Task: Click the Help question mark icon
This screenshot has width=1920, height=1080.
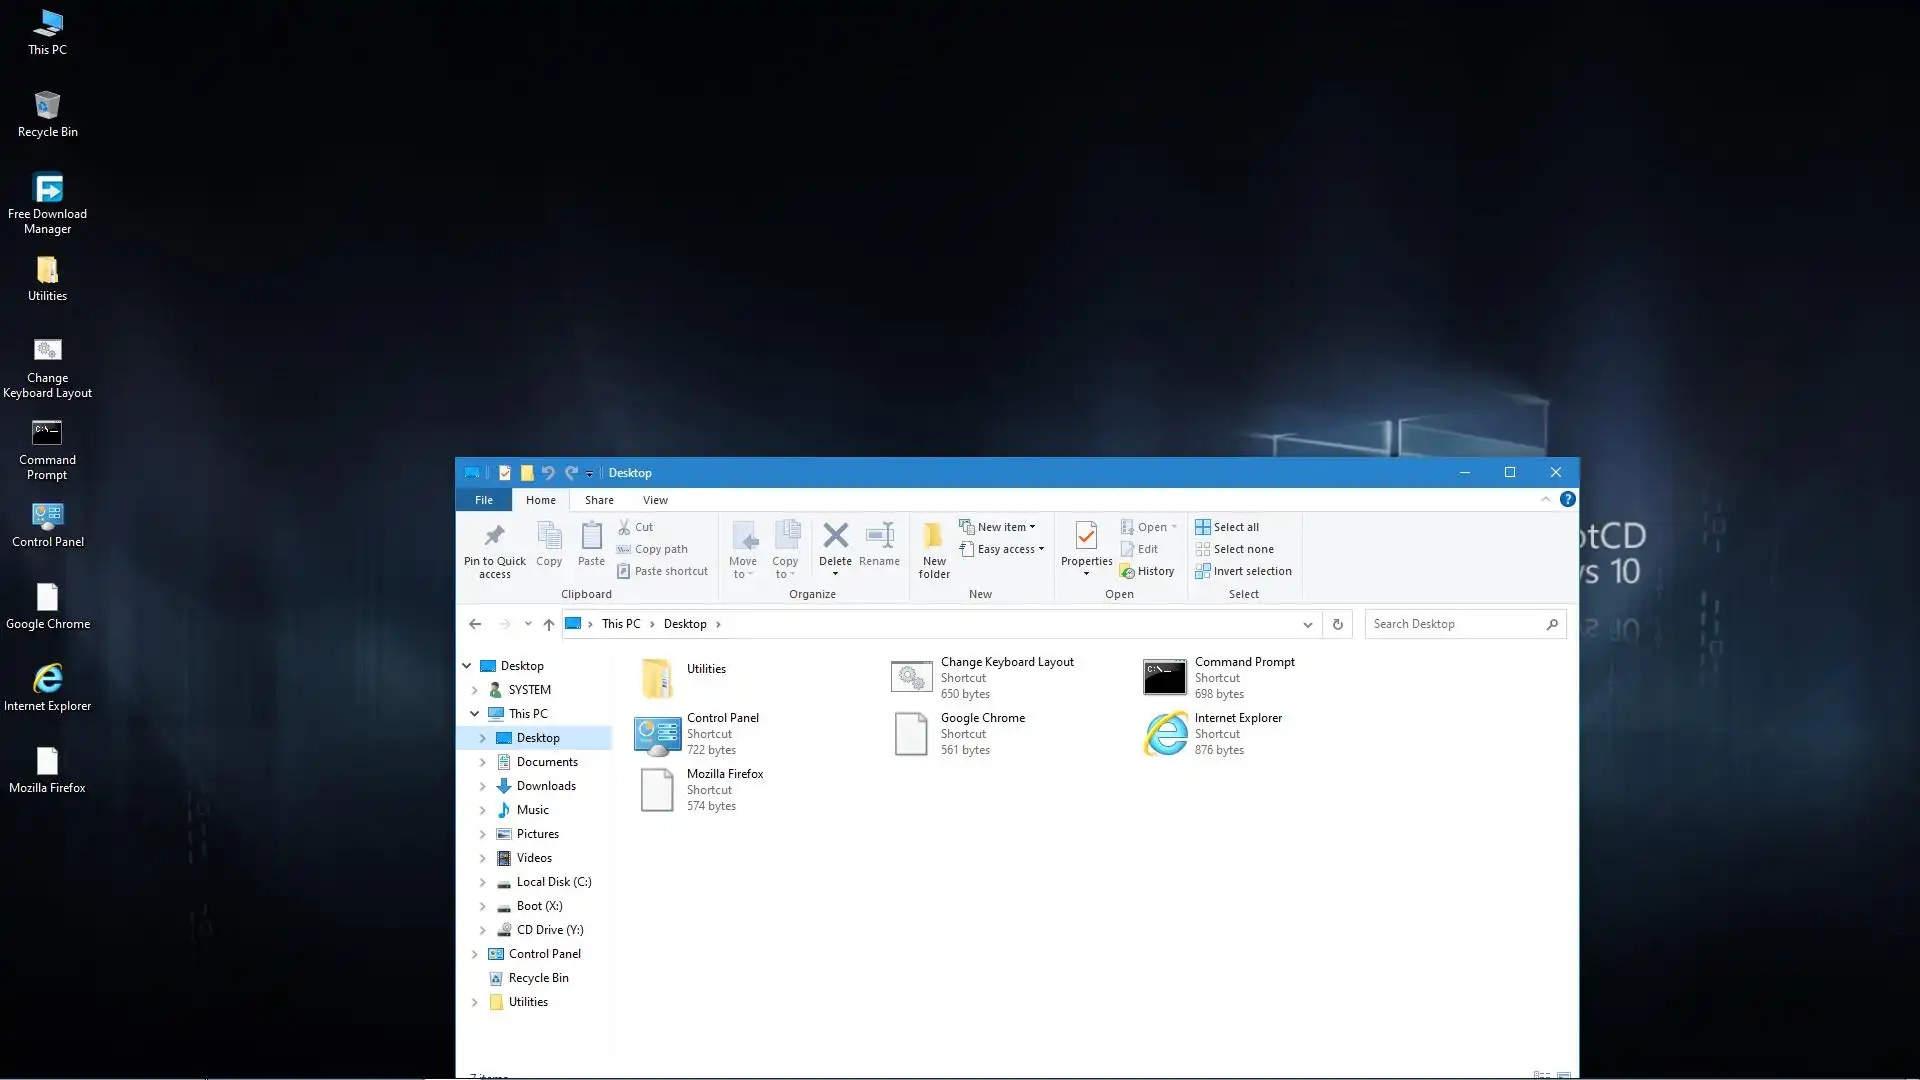Action: click(1567, 499)
